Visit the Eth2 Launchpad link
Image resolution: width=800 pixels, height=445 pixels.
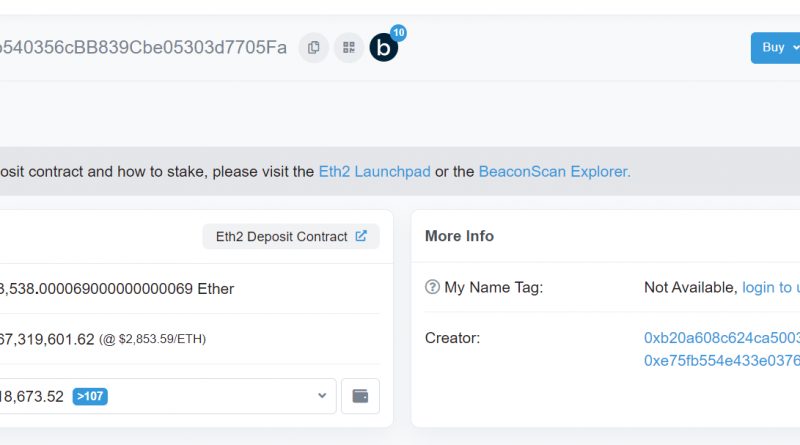(x=374, y=172)
